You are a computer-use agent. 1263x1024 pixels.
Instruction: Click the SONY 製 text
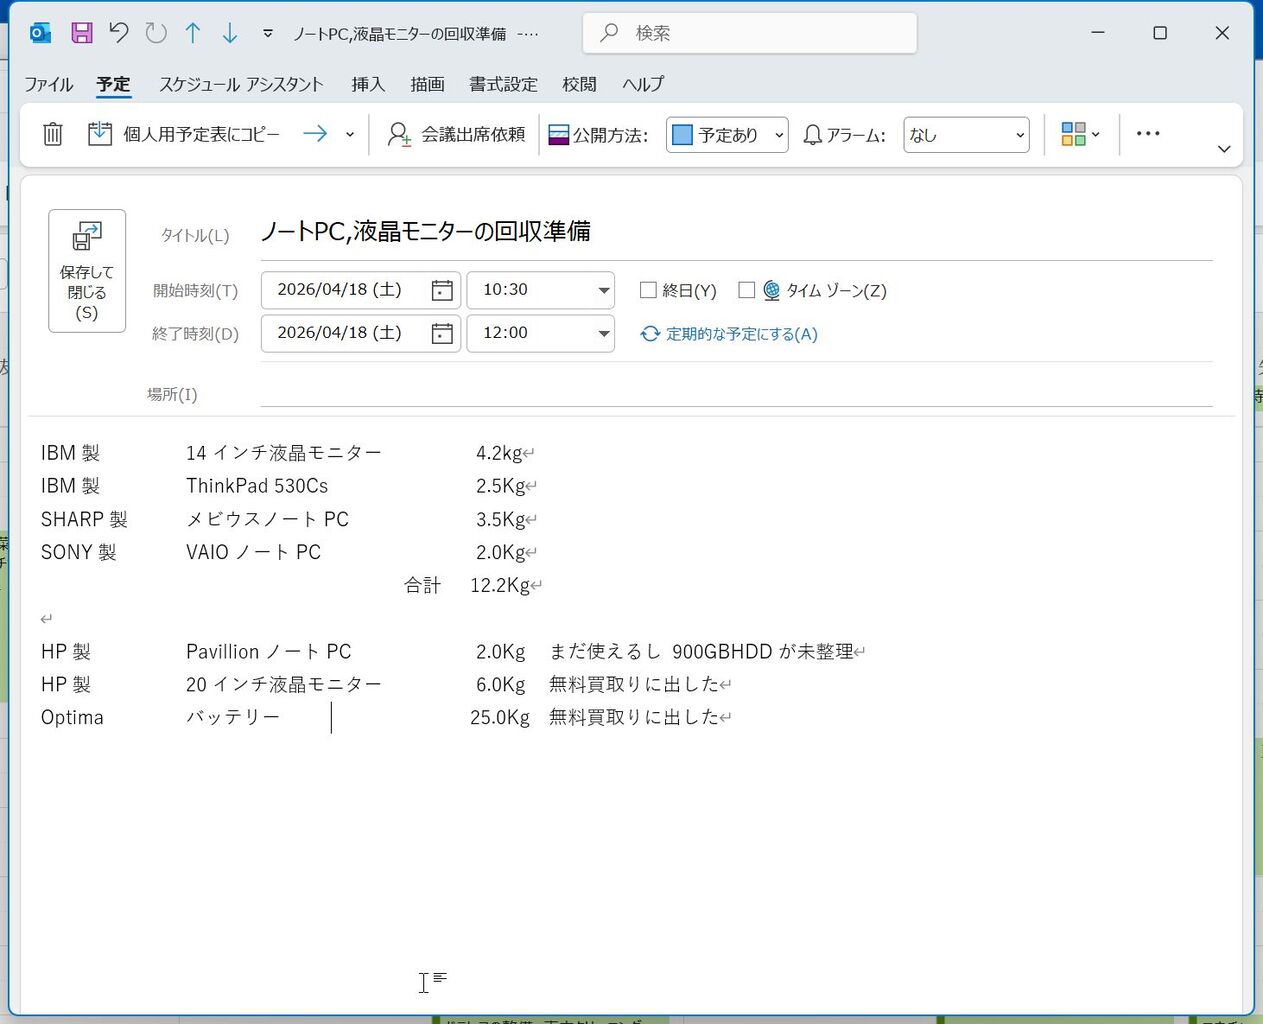[x=78, y=552]
